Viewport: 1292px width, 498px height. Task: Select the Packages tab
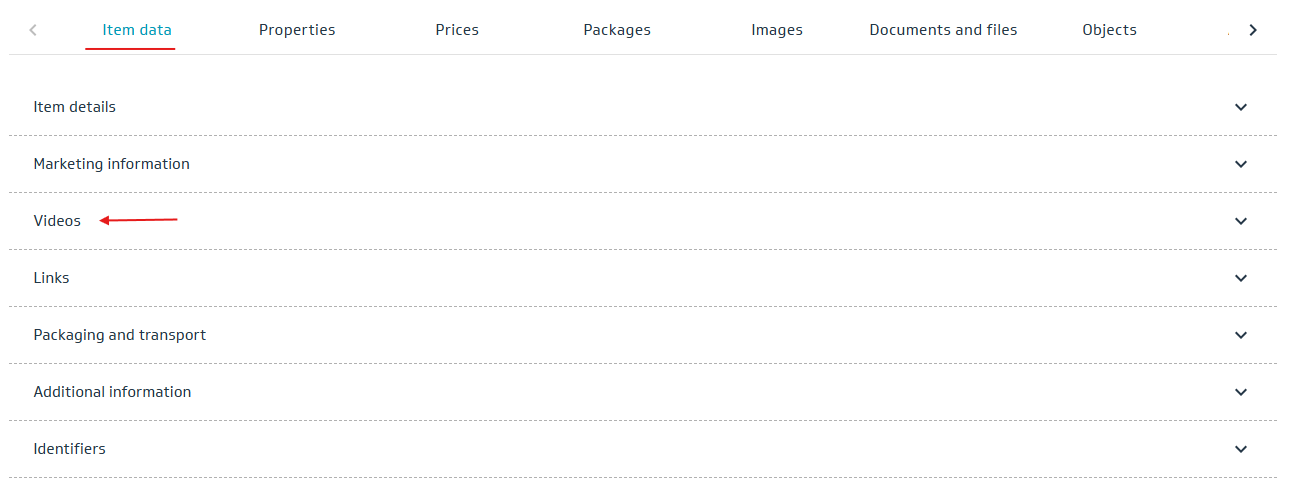pyautogui.click(x=617, y=30)
